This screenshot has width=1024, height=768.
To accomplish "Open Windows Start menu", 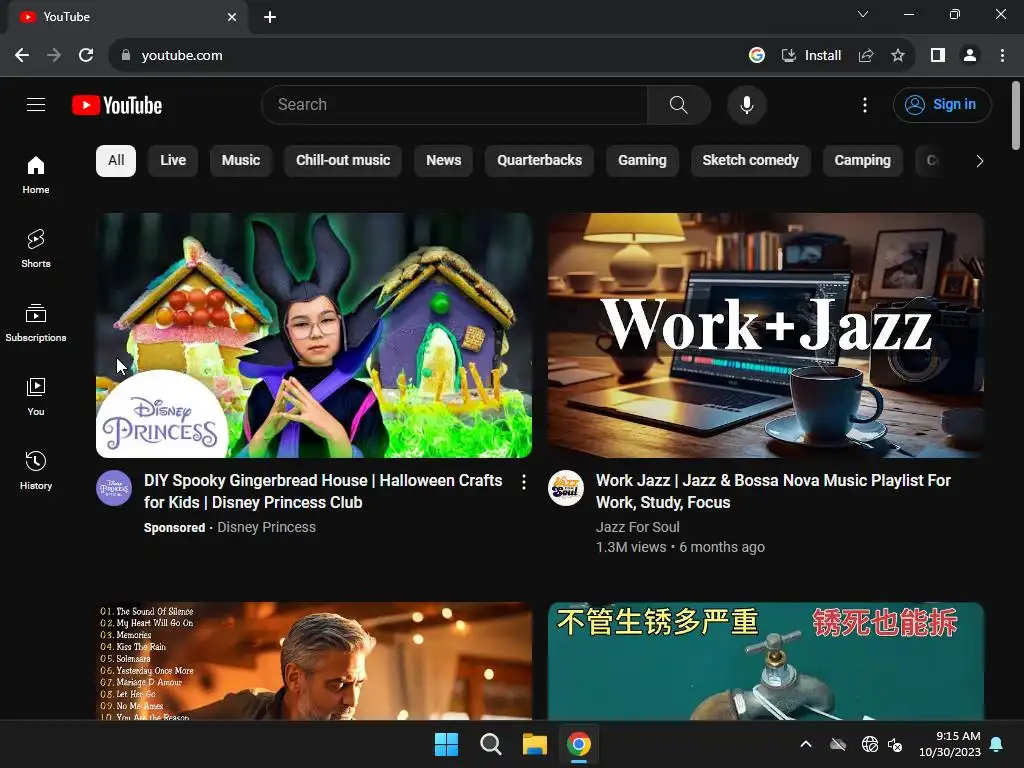I will click(447, 744).
